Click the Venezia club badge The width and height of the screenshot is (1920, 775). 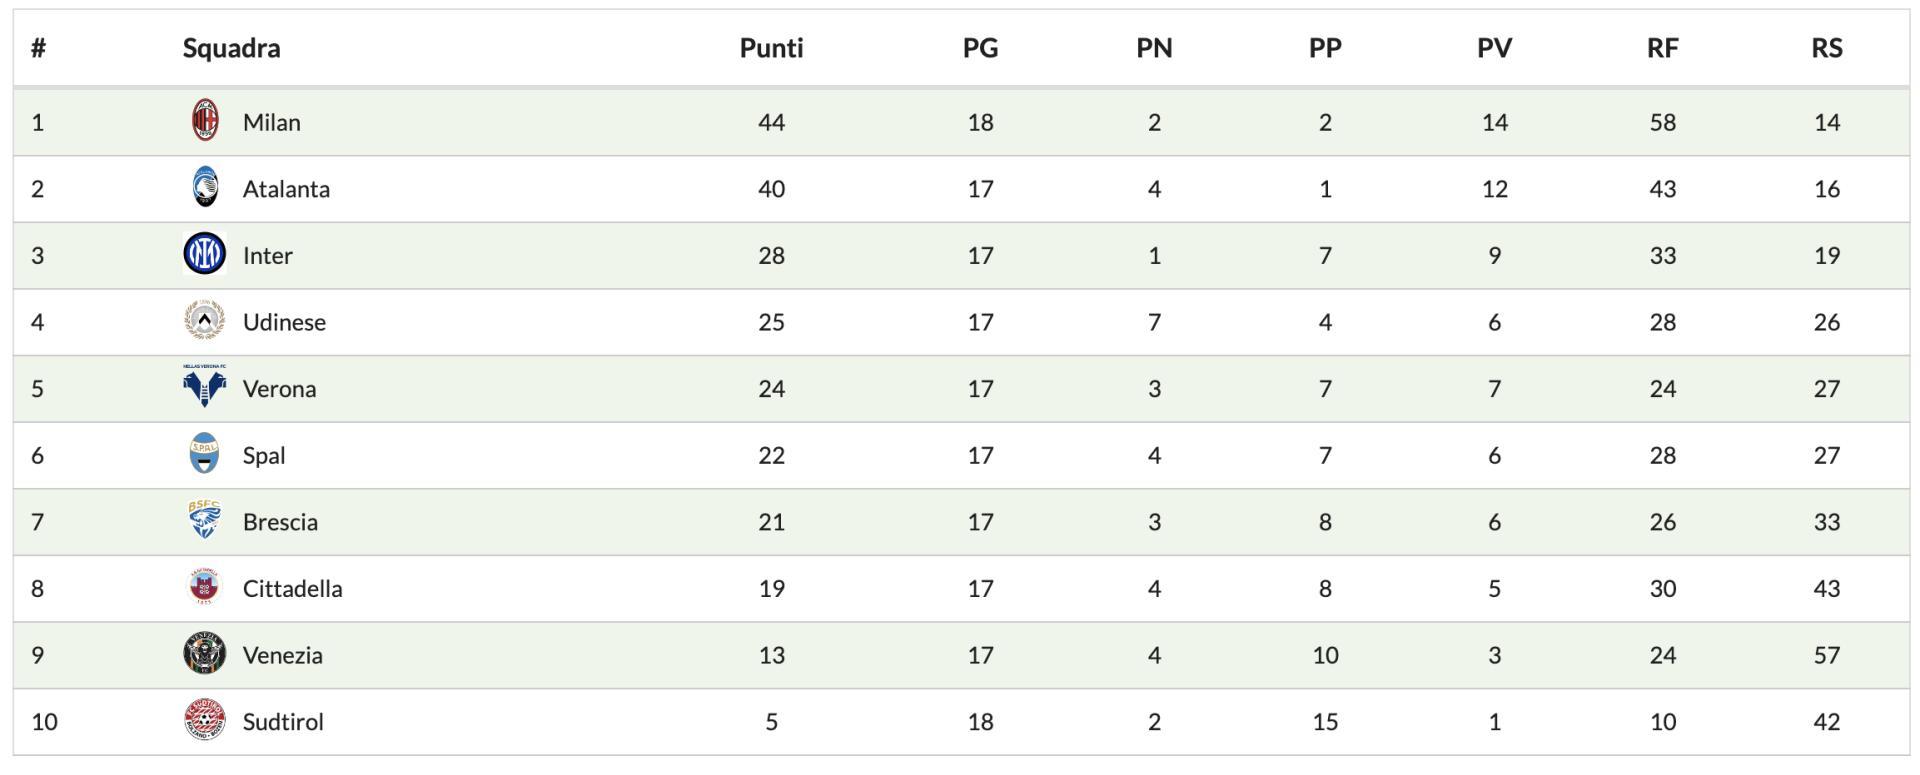coord(205,654)
